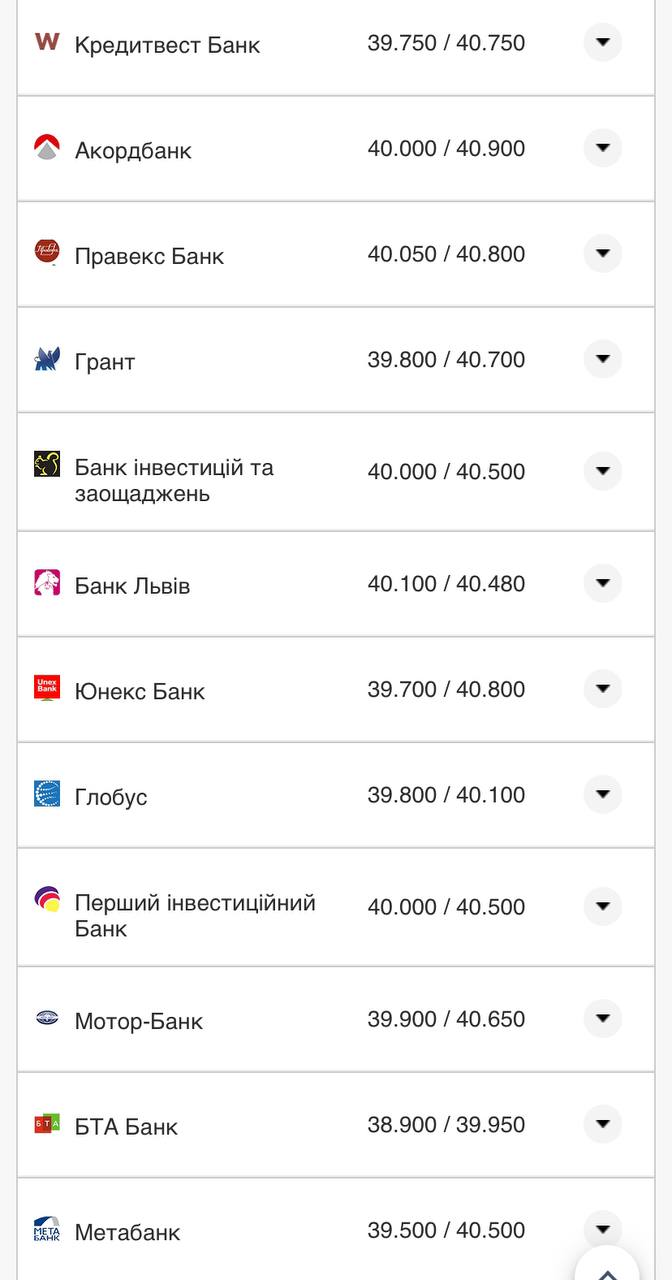Image resolution: width=672 pixels, height=1280 pixels.
Task: Expand the Кредитвест Банк rate details
Action: point(602,43)
